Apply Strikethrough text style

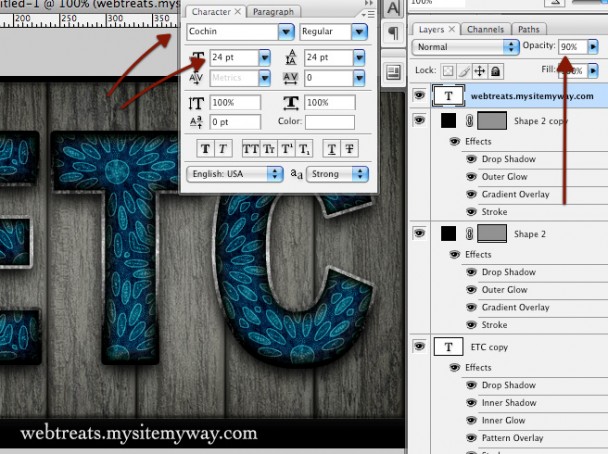pyautogui.click(x=349, y=149)
